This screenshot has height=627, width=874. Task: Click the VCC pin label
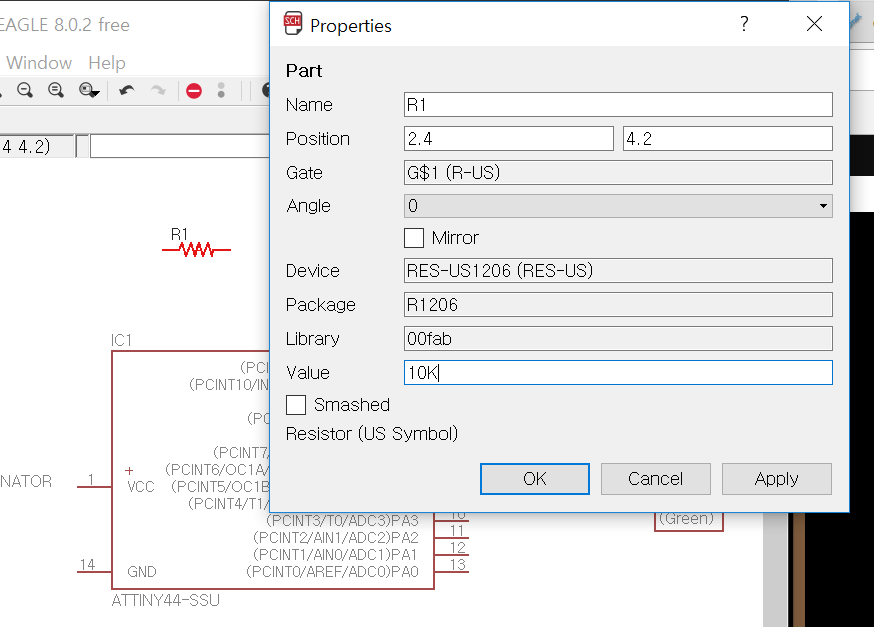pos(140,487)
